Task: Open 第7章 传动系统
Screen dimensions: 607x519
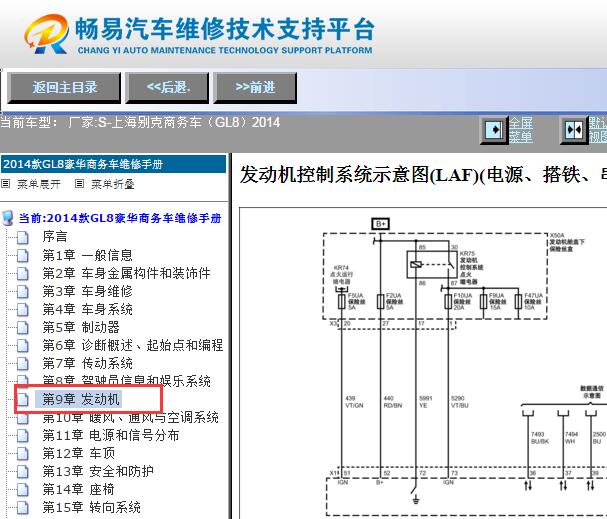Action: tap(87, 363)
